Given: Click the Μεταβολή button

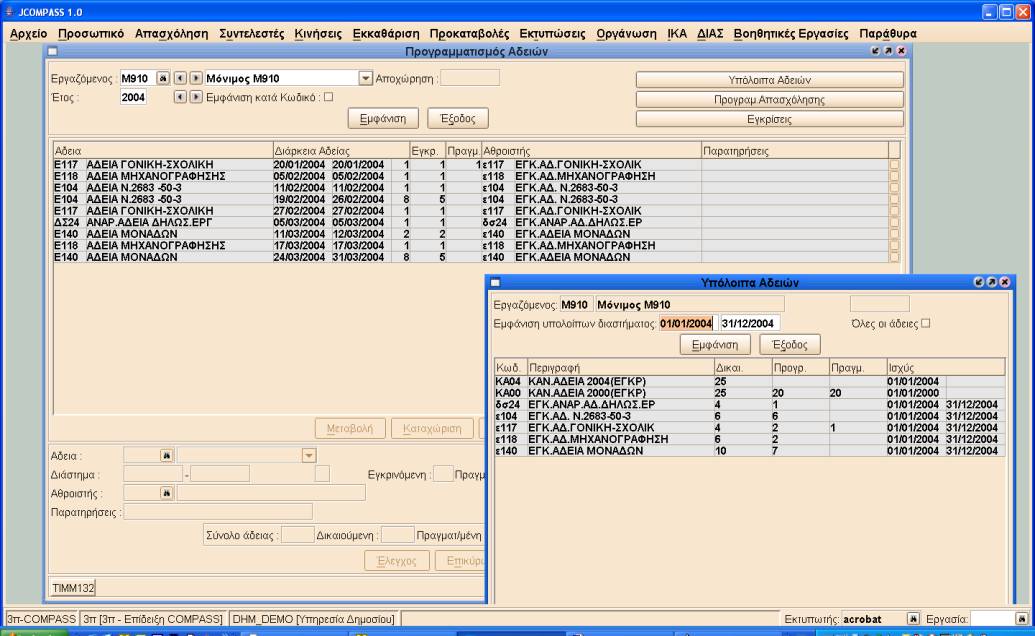Looking at the screenshot, I should pos(350,429).
